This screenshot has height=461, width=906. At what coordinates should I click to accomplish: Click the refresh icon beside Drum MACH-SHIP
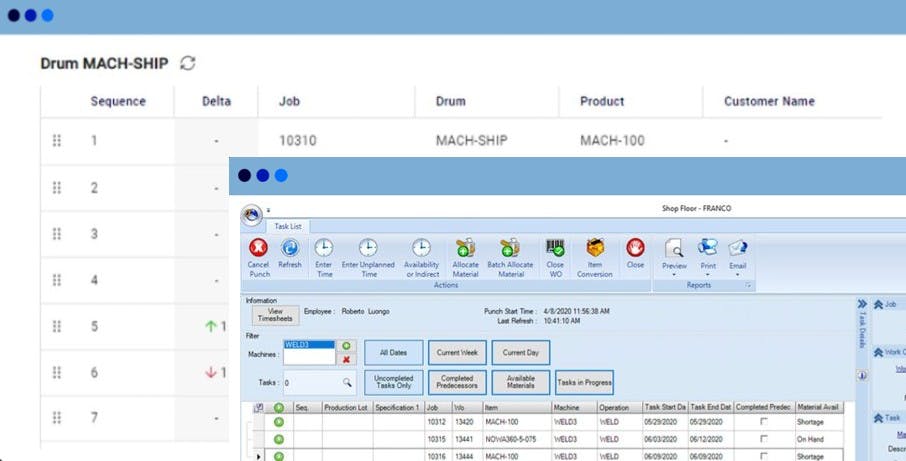(188, 63)
